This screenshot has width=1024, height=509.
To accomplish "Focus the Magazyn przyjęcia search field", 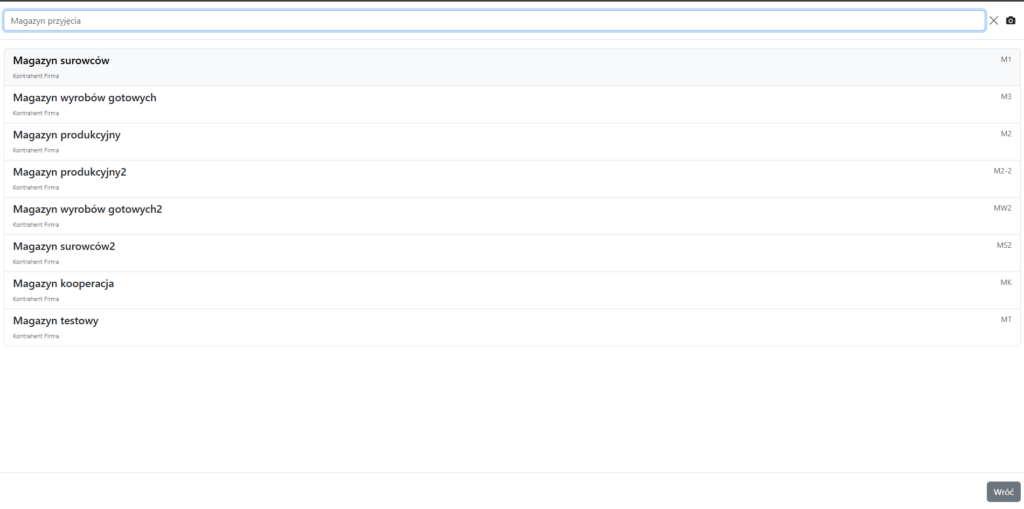I will pos(494,20).
